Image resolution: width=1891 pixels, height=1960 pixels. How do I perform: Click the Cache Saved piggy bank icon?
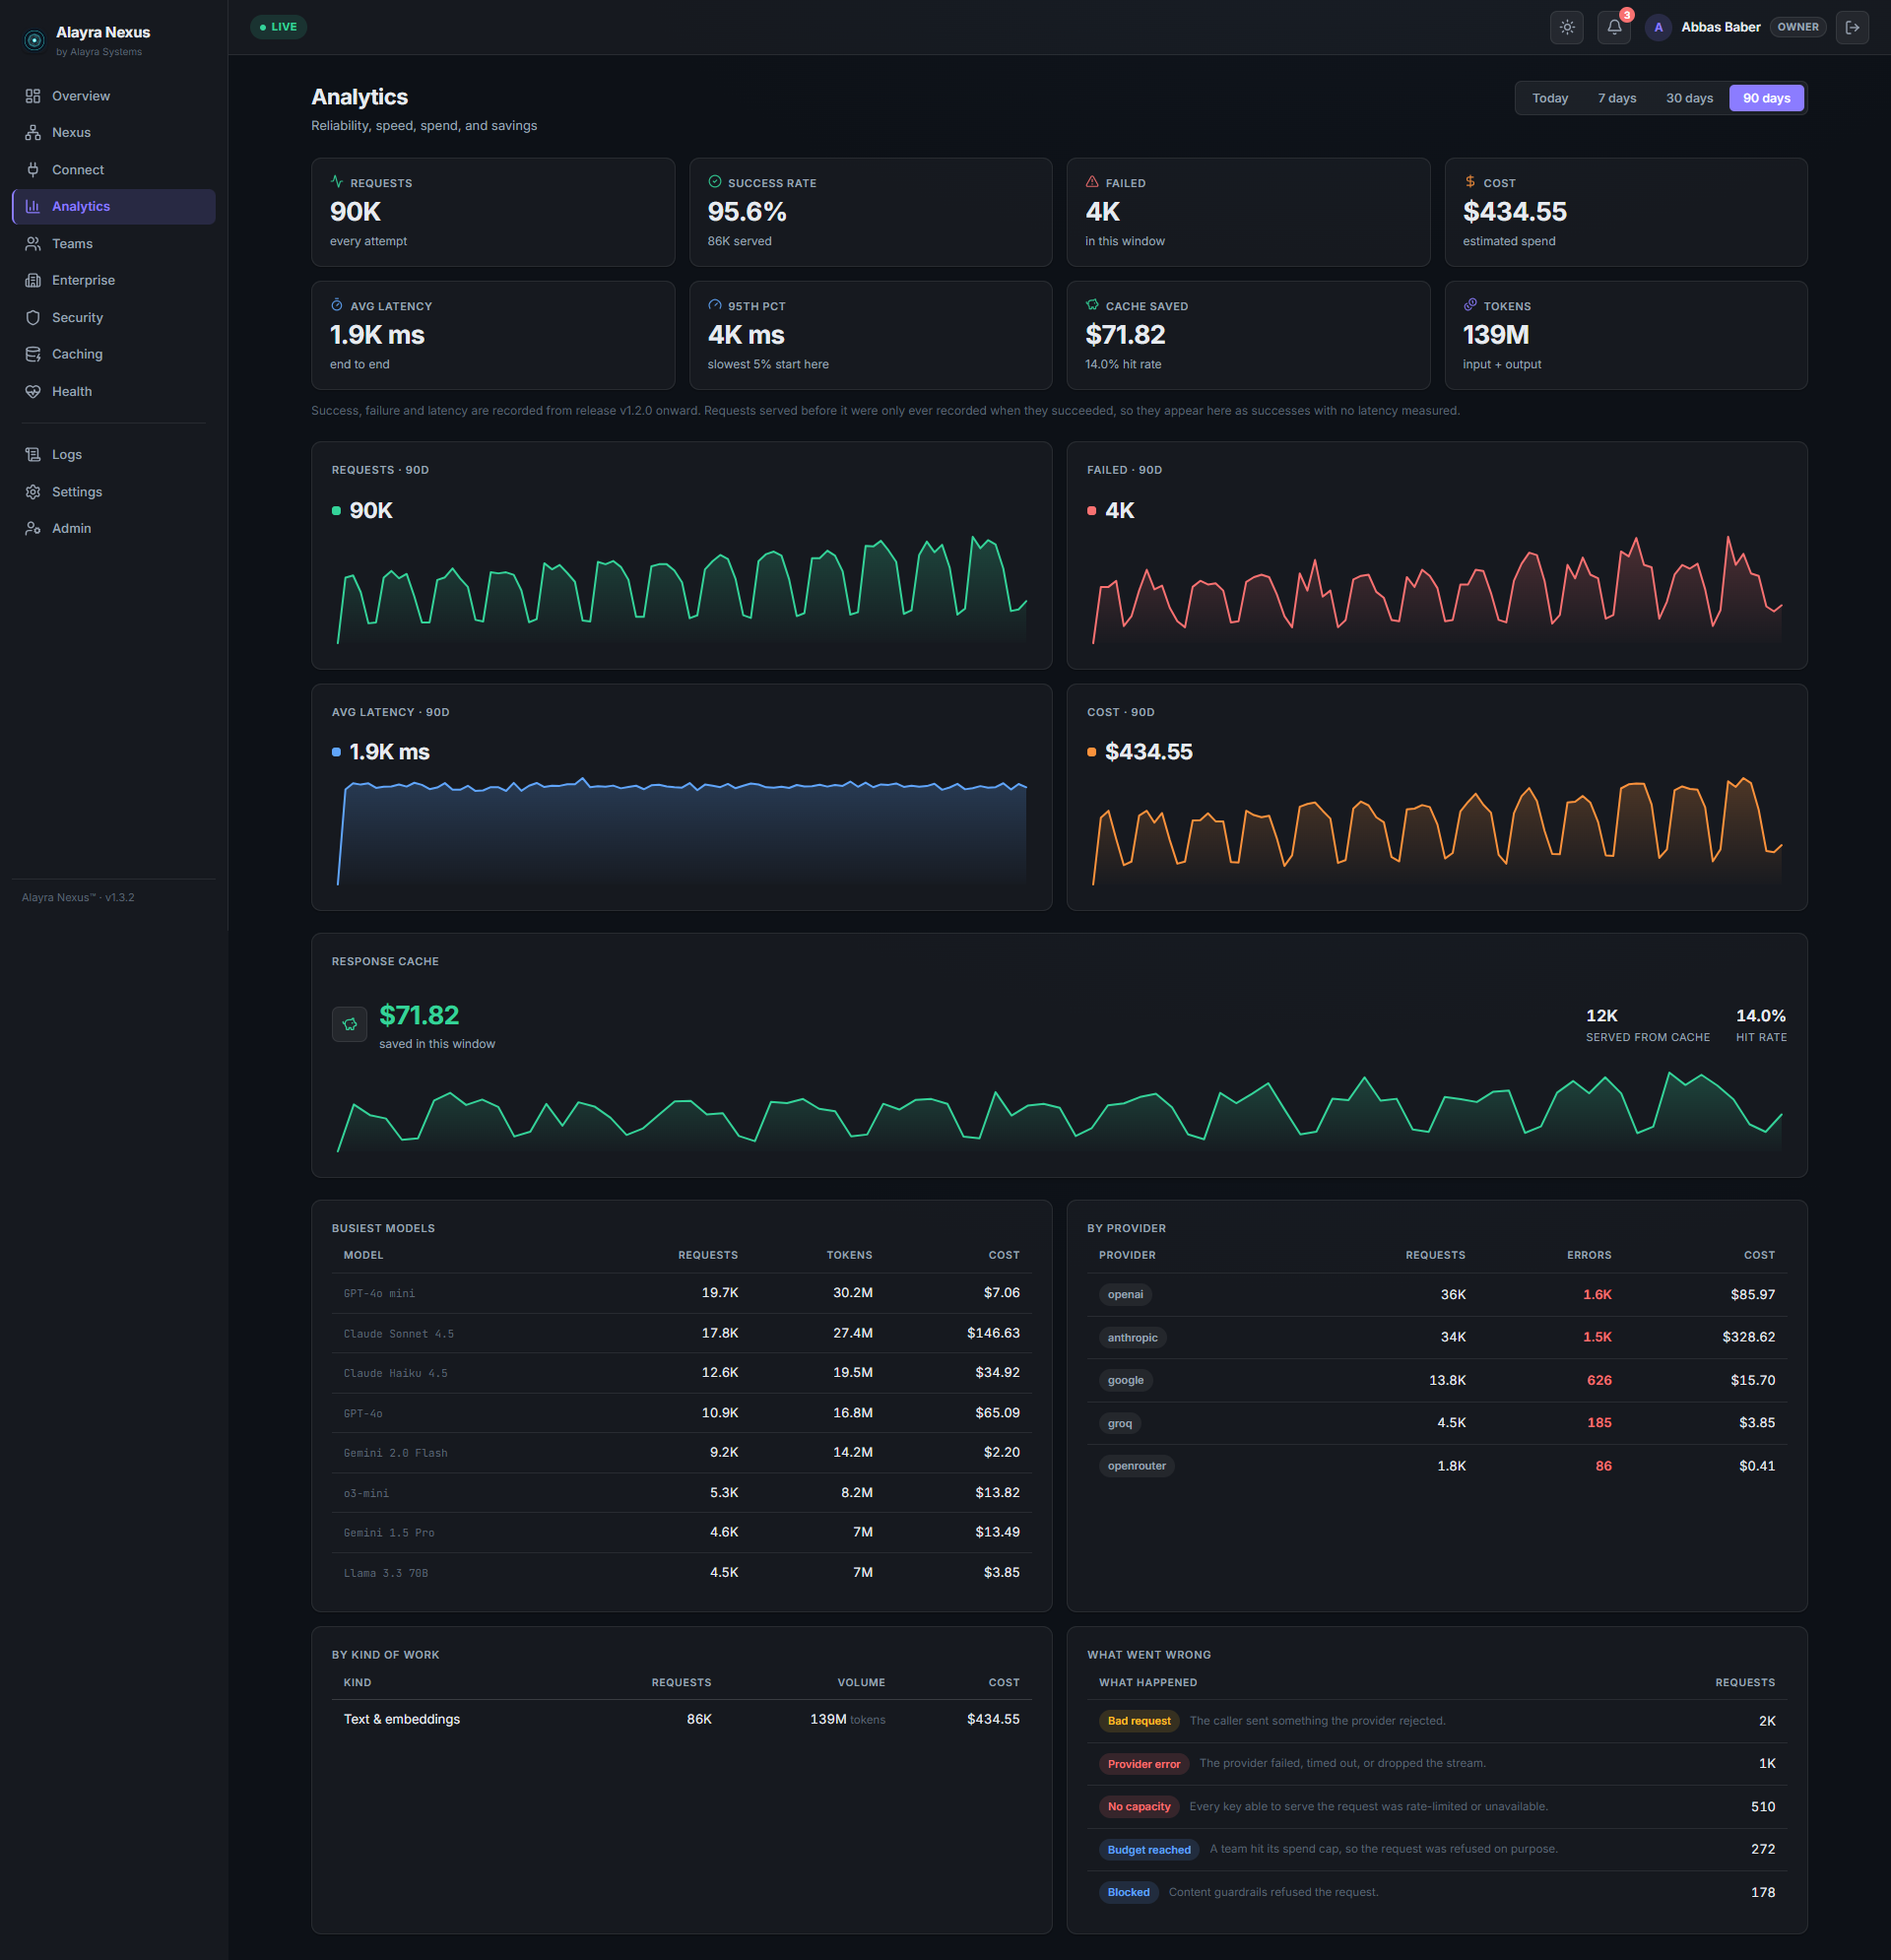(1092, 305)
